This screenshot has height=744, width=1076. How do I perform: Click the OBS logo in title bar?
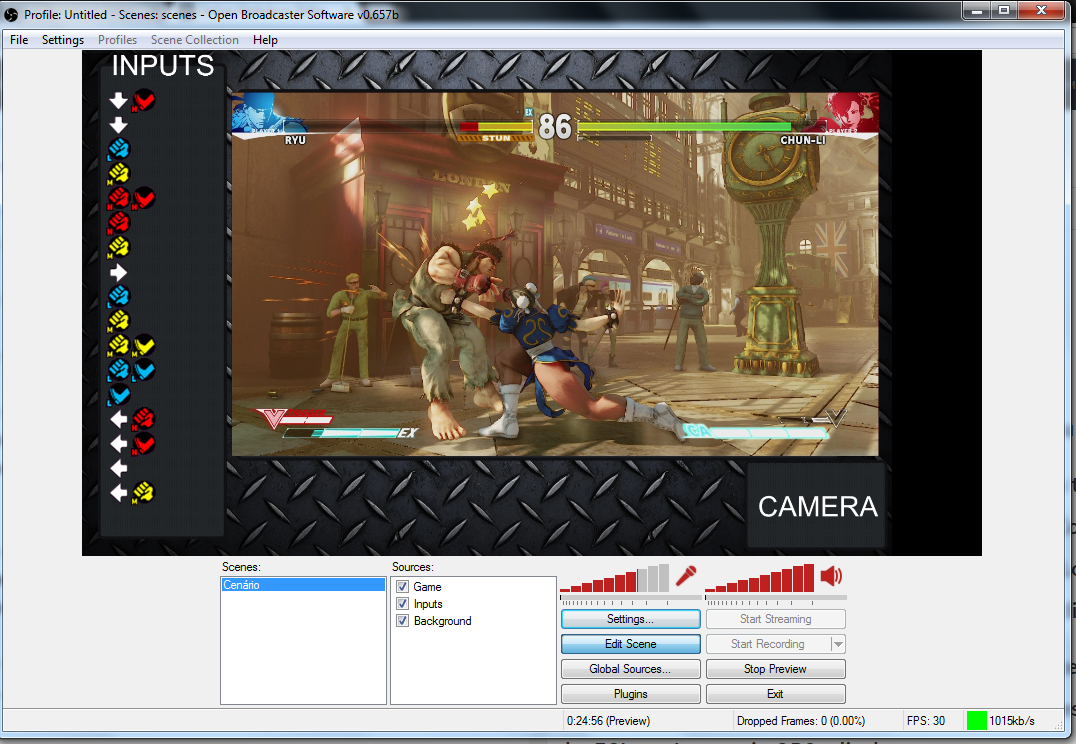11,14
